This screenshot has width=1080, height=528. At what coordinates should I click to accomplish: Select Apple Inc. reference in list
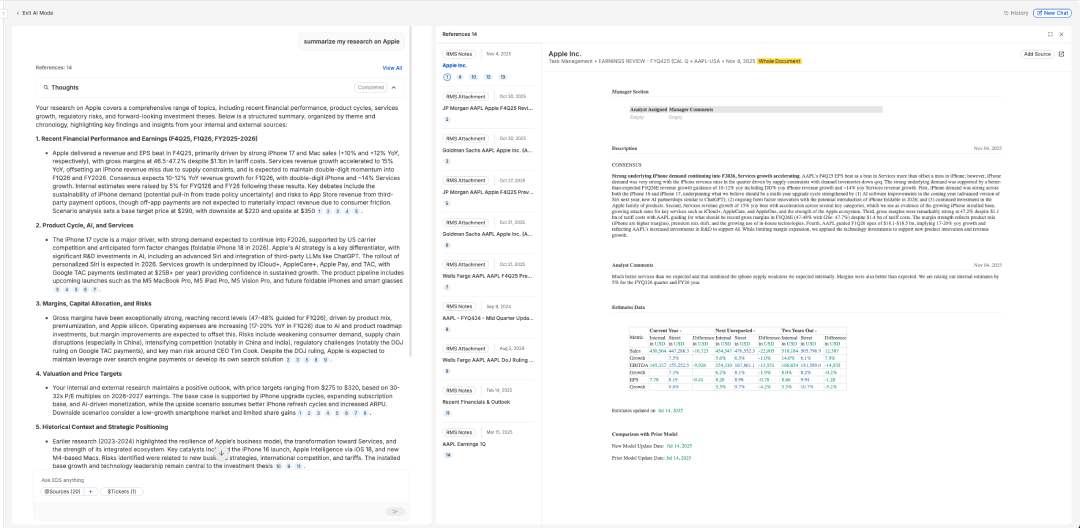click(x=455, y=65)
